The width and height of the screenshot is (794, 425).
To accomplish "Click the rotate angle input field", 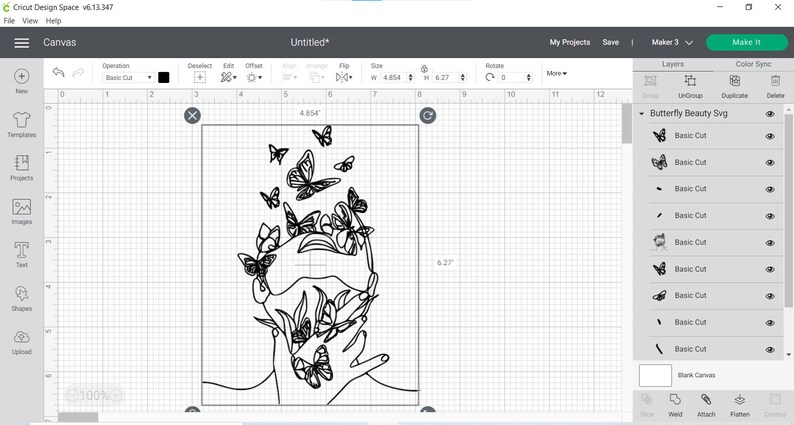I will pos(511,78).
